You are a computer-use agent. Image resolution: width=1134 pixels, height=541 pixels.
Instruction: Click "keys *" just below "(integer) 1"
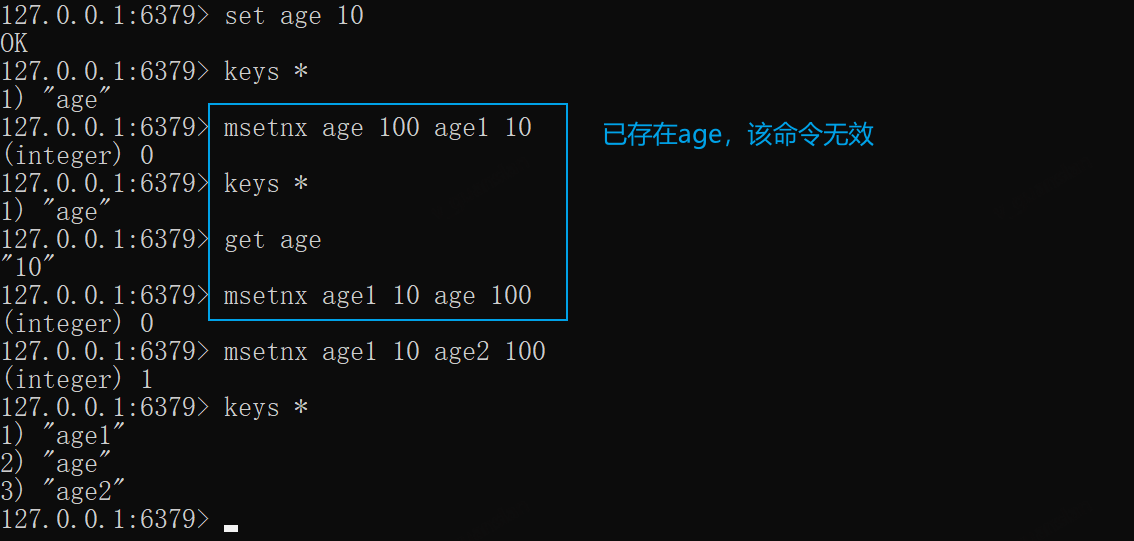pos(265,408)
